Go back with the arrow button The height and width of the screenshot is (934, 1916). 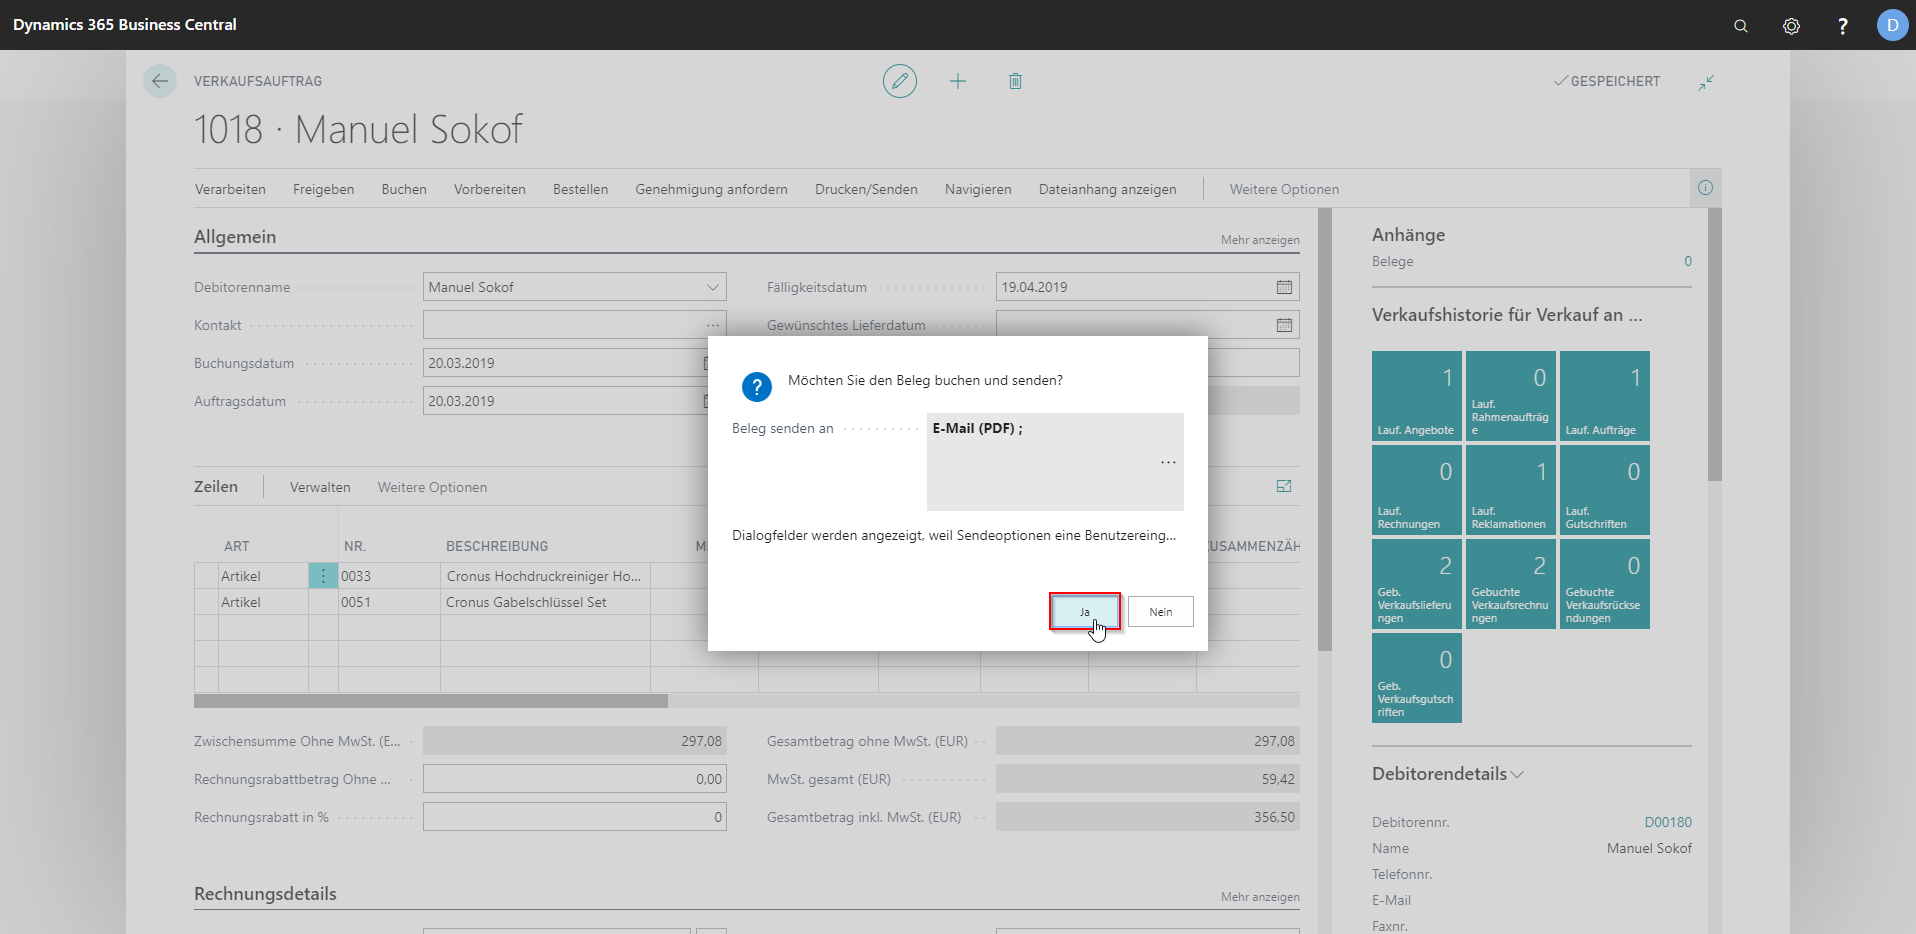160,81
